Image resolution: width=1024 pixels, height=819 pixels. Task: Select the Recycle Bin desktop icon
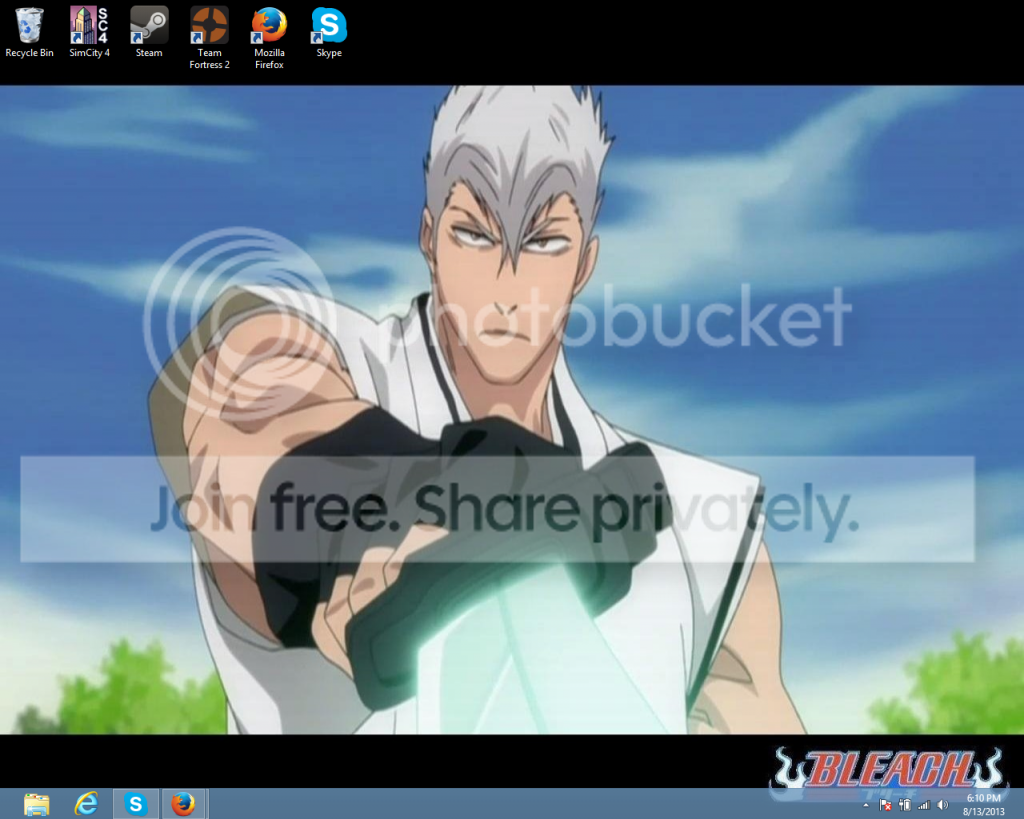click(x=29, y=33)
